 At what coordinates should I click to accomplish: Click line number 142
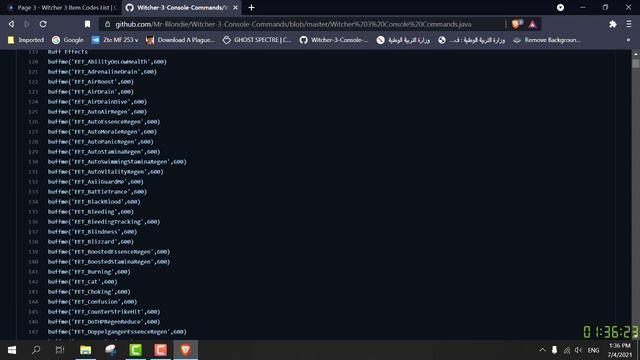[33, 282]
